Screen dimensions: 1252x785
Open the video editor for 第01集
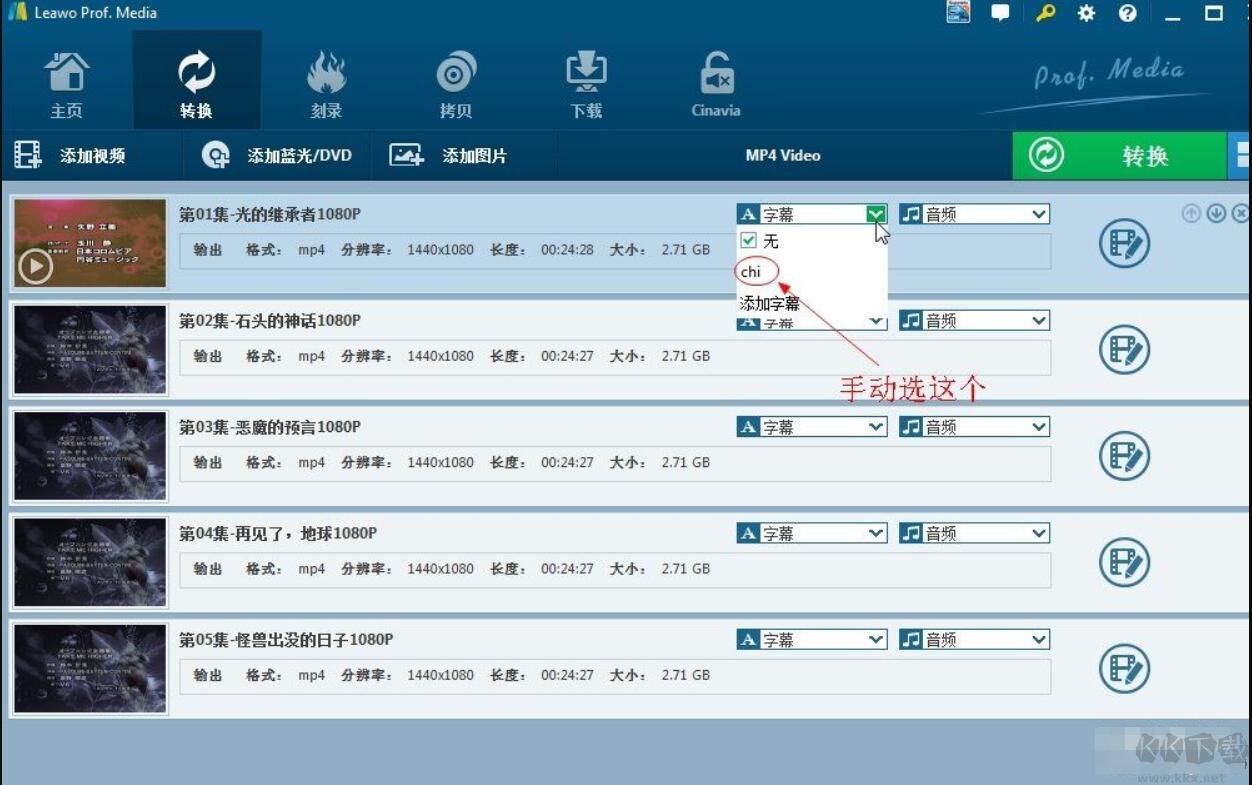click(1123, 243)
